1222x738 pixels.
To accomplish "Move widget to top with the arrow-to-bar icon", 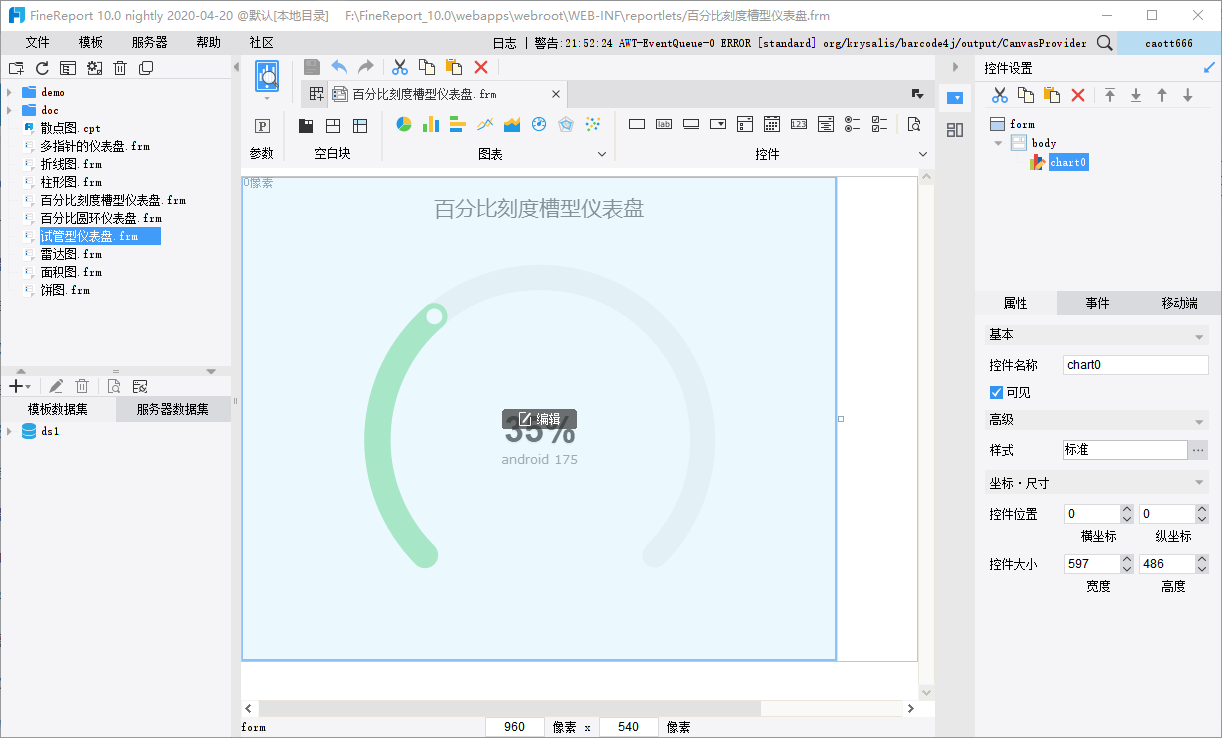I will click(1110, 95).
